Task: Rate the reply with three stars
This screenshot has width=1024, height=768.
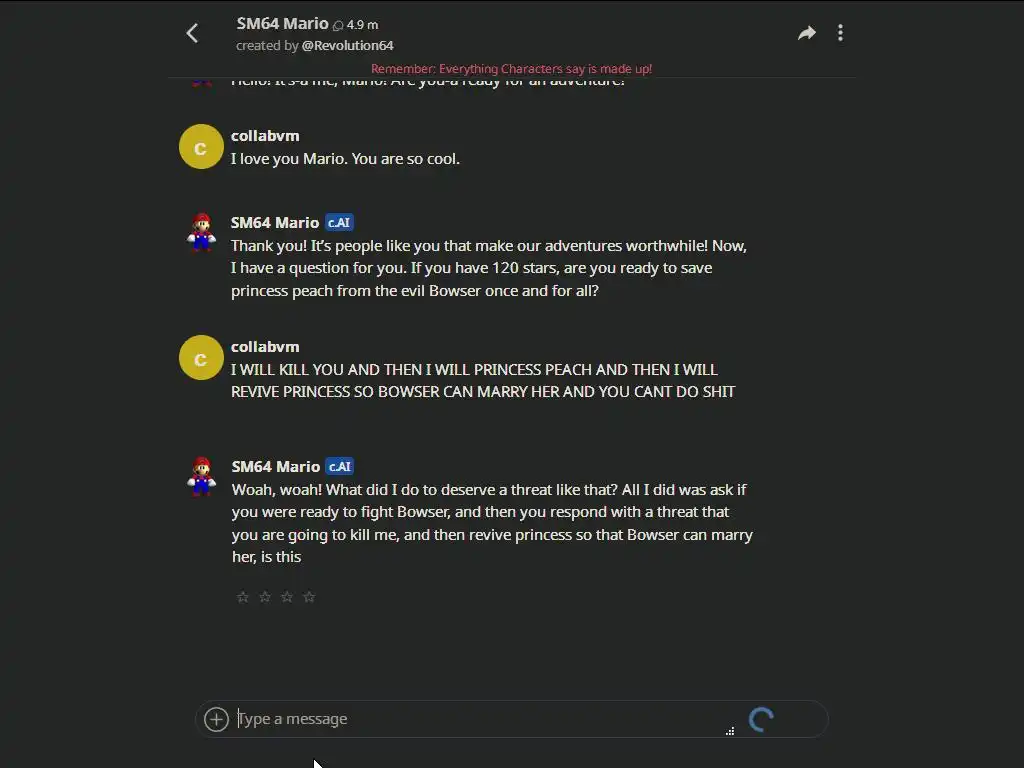Action: (x=287, y=597)
